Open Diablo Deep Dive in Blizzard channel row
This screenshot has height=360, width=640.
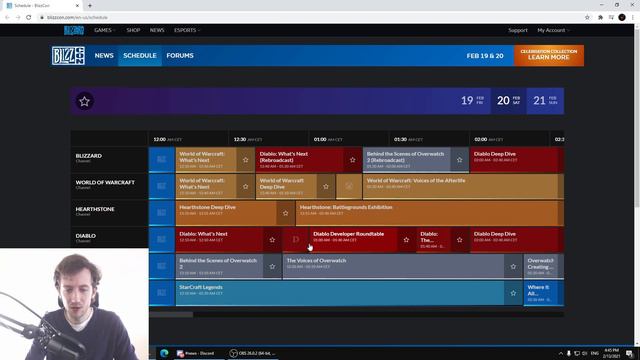click(517, 160)
